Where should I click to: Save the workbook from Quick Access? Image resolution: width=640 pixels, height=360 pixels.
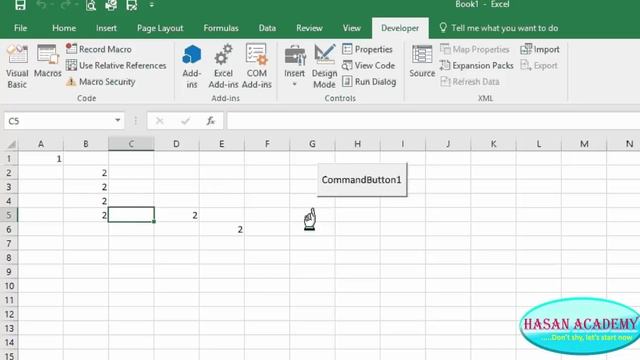(20, 5)
